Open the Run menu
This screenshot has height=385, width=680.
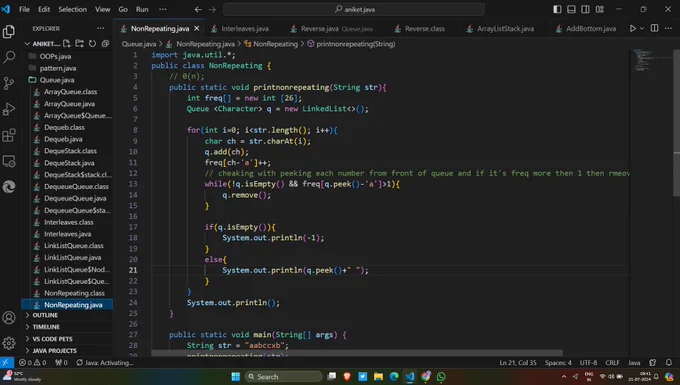click(142, 9)
